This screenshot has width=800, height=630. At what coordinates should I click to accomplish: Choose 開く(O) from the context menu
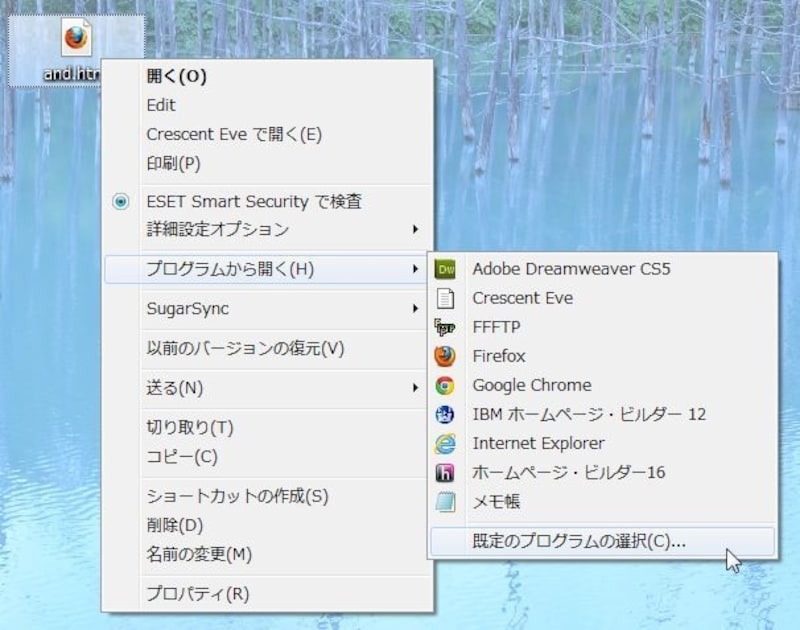click(x=268, y=76)
